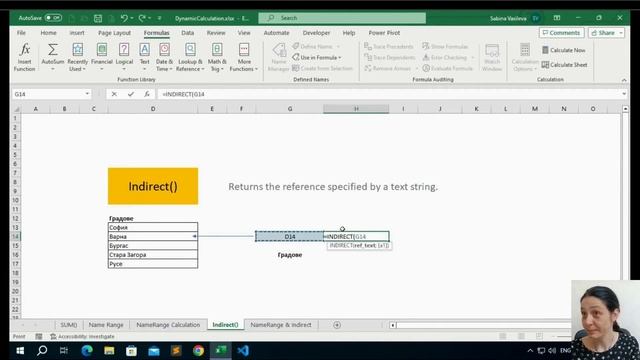Open Recently Used functions

[x=78, y=57]
